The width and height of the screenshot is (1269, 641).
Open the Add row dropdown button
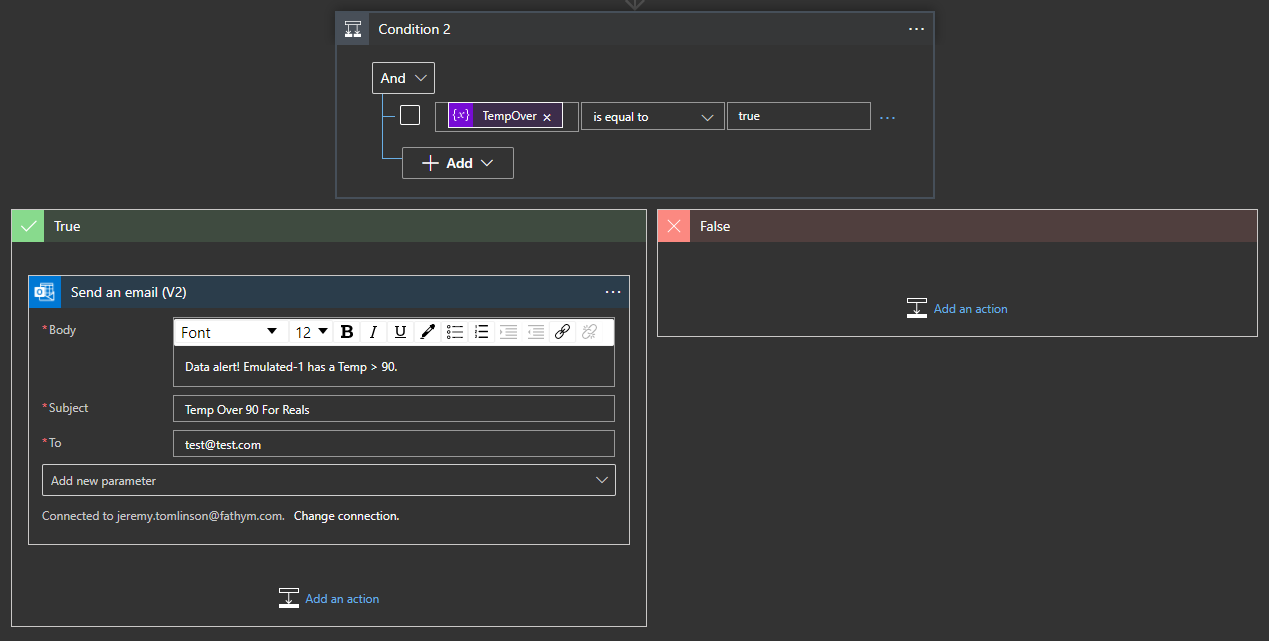point(458,163)
